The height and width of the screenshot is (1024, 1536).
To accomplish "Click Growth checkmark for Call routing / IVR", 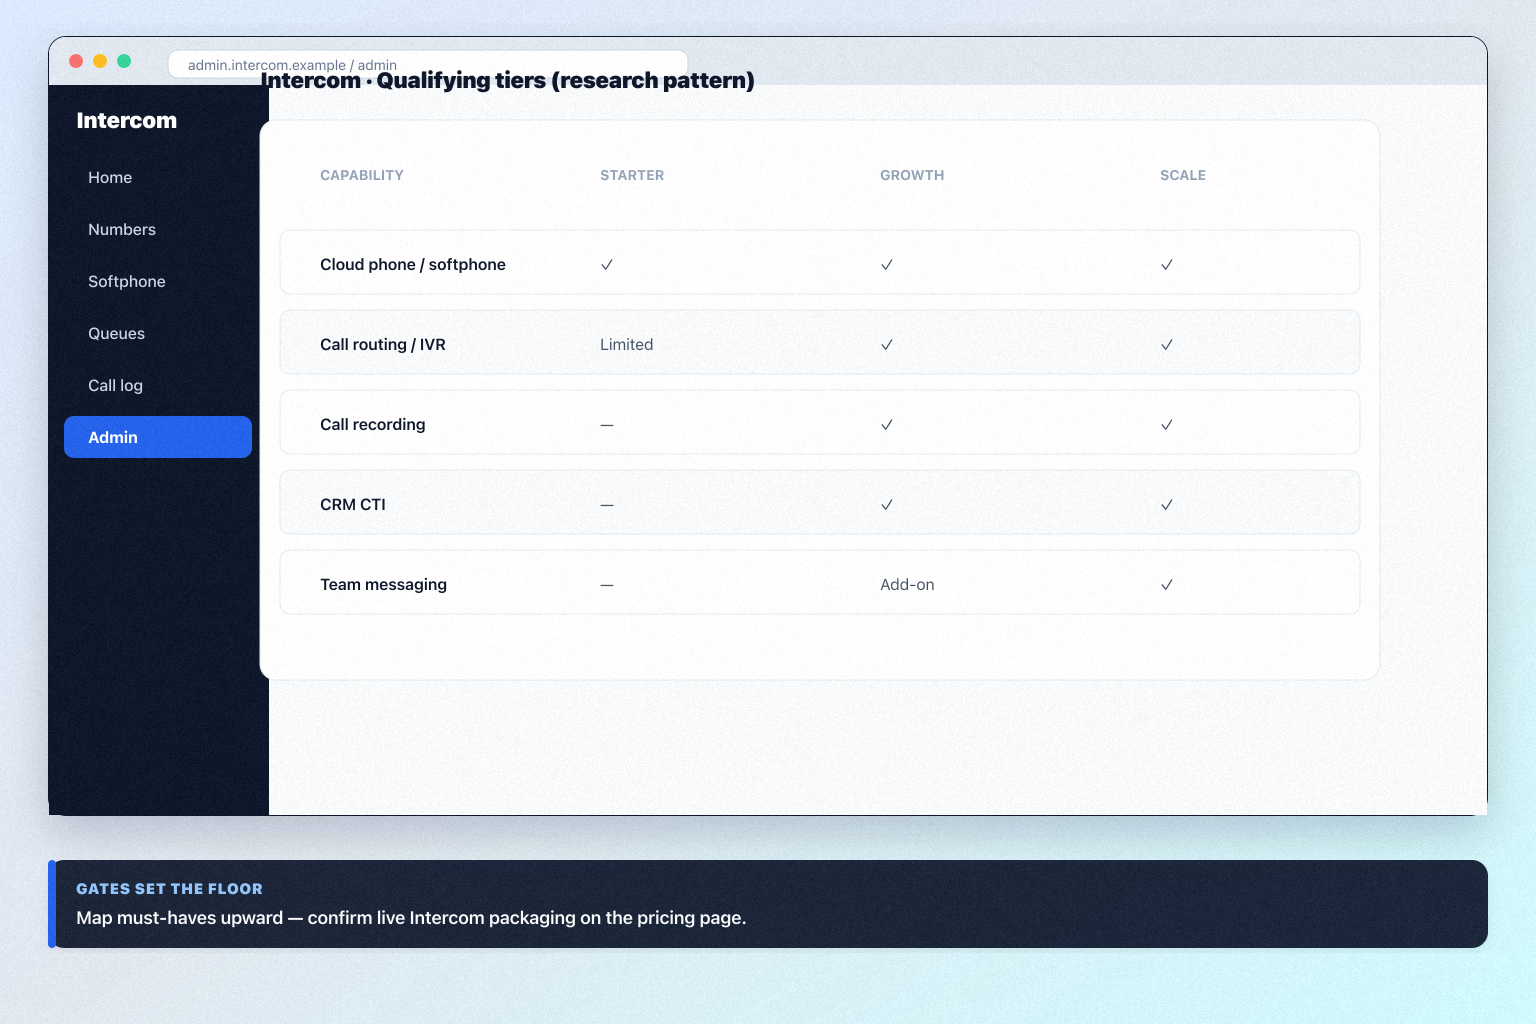I will (887, 345).
